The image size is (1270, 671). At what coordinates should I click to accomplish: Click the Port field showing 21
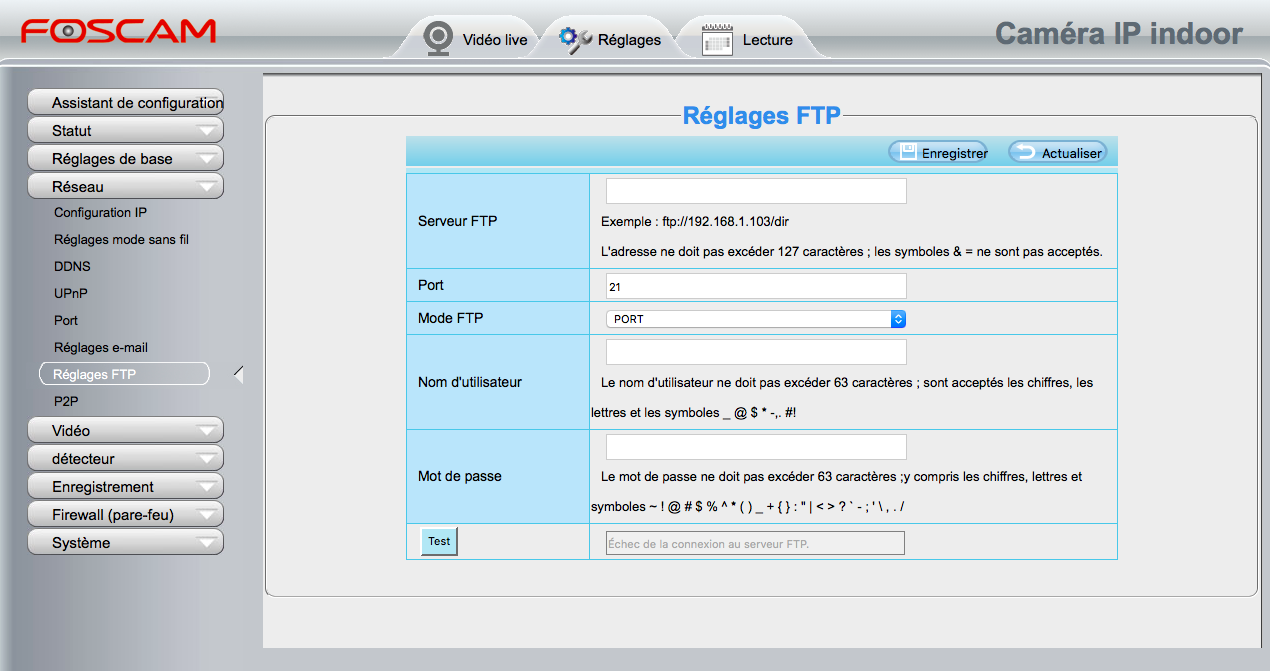(756, 286)
